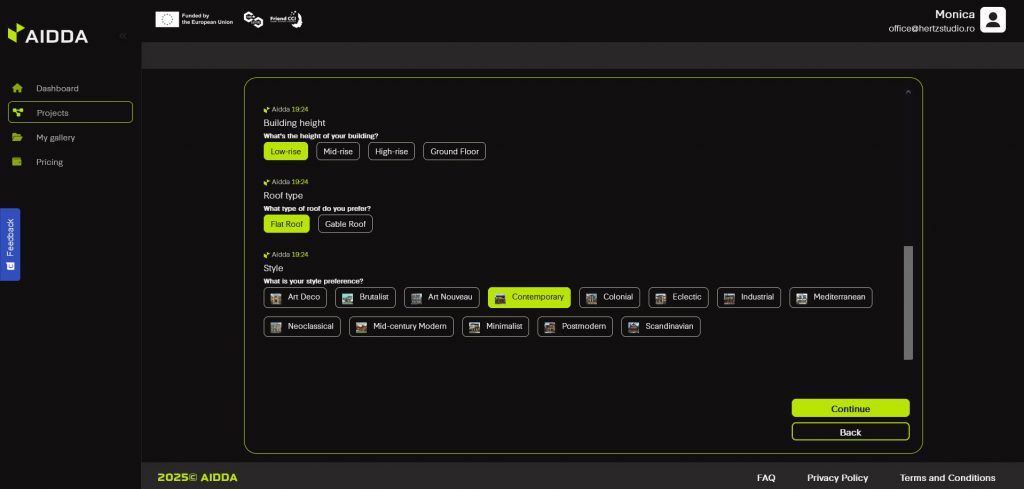Select the Gable Roof option
The height and width of the screenshot is (489, 1024).
pos(345,224)
